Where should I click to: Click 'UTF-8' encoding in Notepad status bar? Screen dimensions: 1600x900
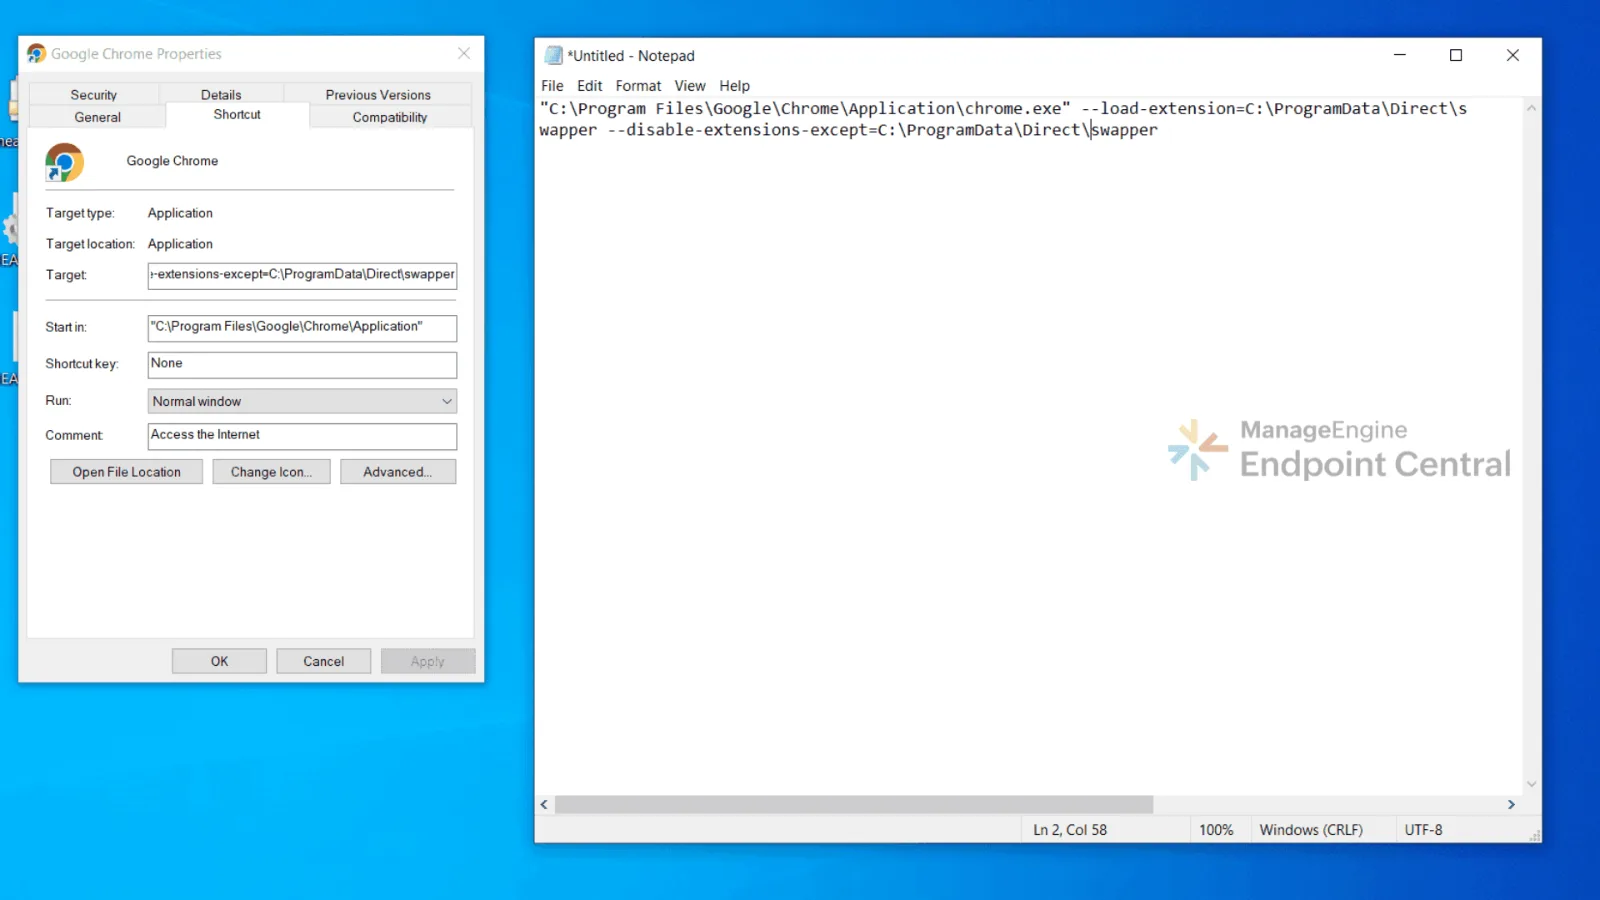click(x=1423, y=830)
